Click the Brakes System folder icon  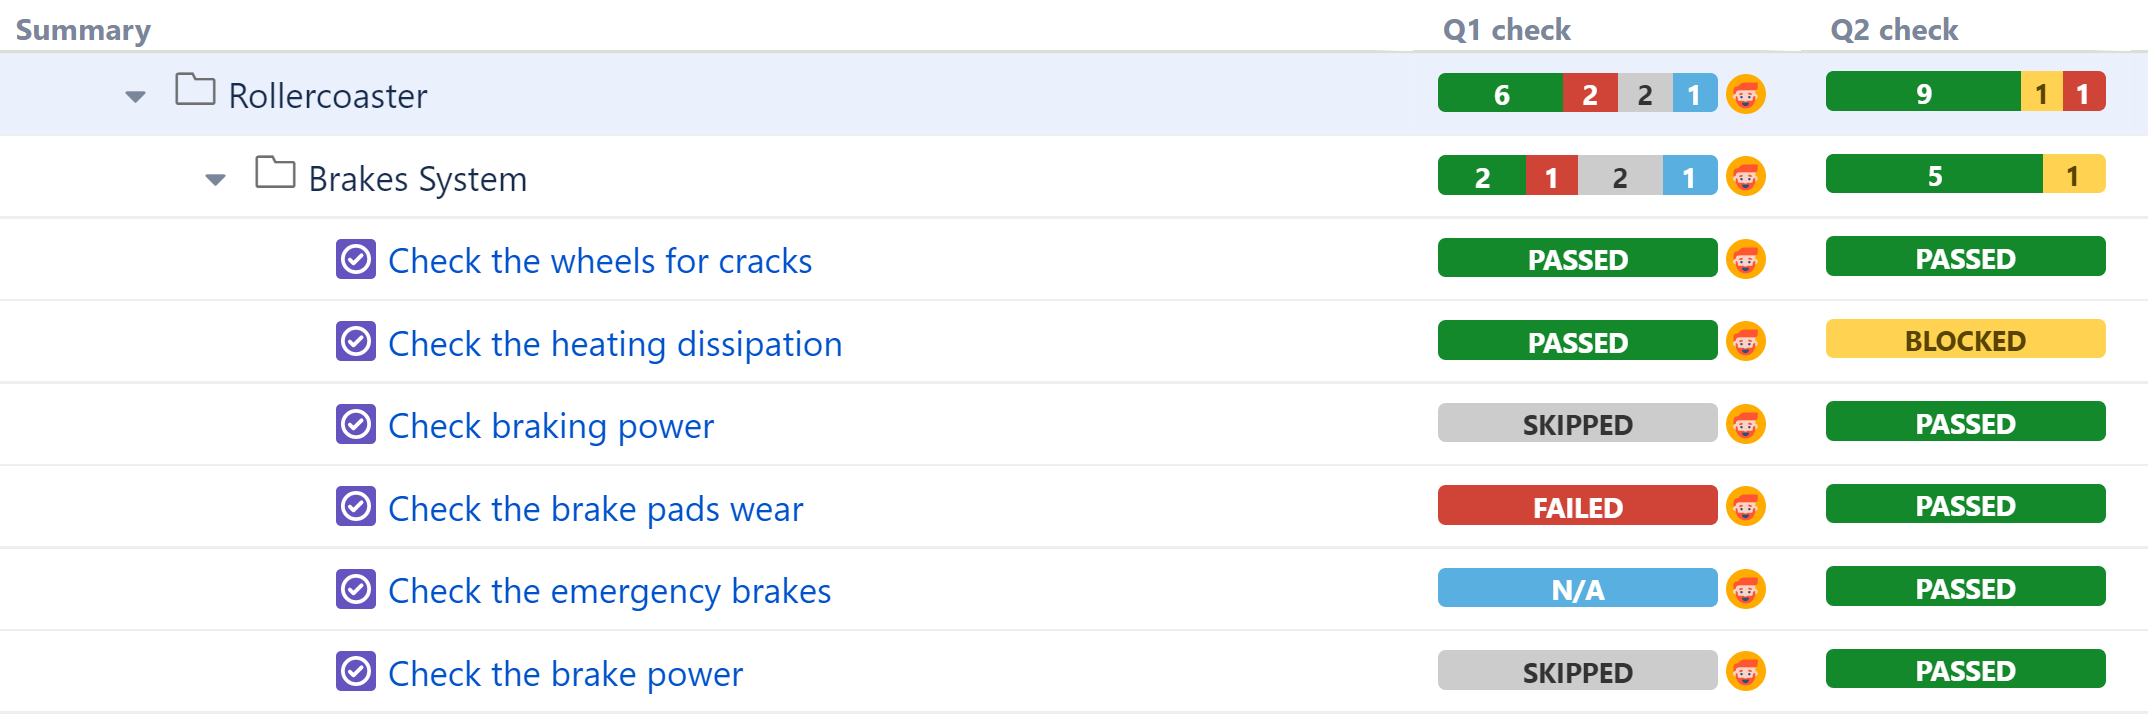275,173
